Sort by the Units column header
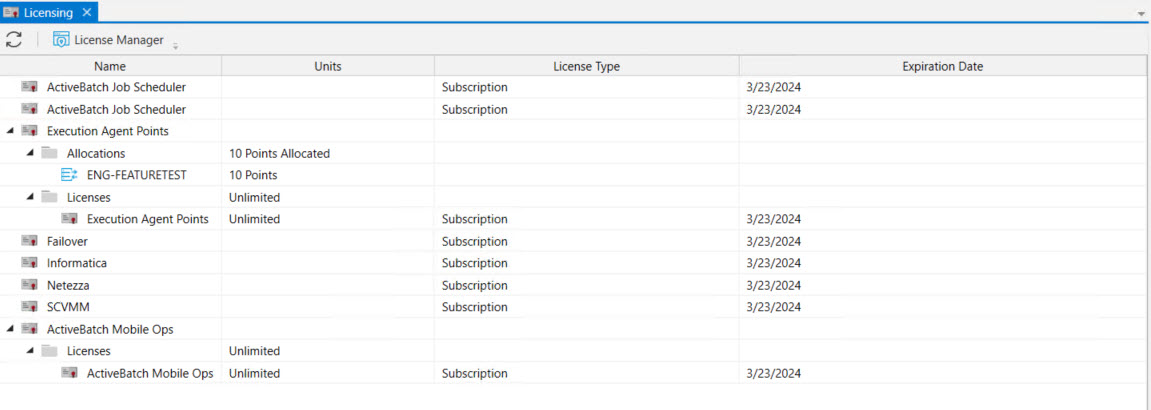Image resolution: width=1151 pixels, height=410 pixels. click(327, 66)
